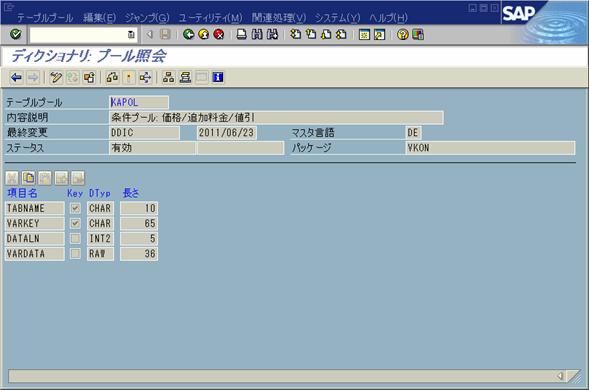Click the Copy icon above field table

29,178
